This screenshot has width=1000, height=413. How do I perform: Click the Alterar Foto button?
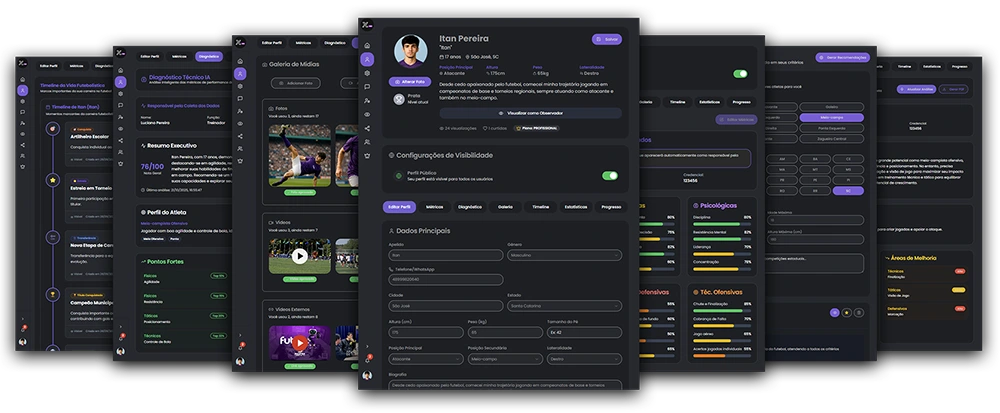[x=410, y=80]
